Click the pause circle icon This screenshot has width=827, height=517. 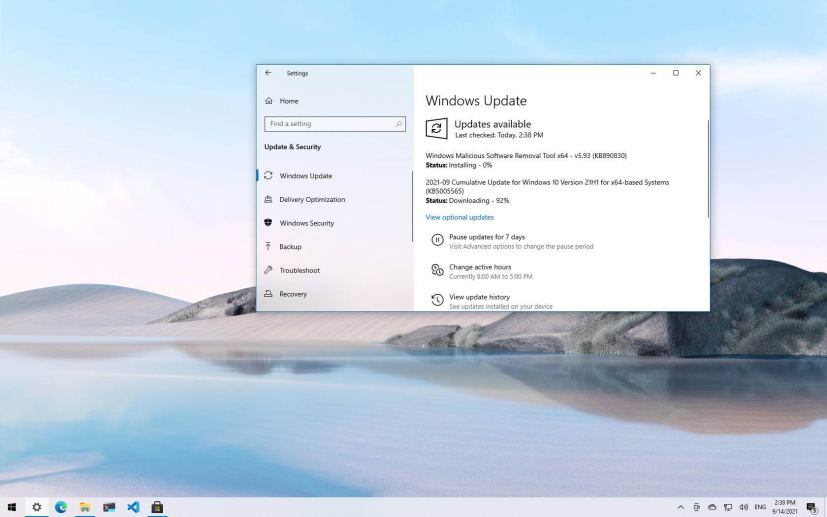point(437,240)
